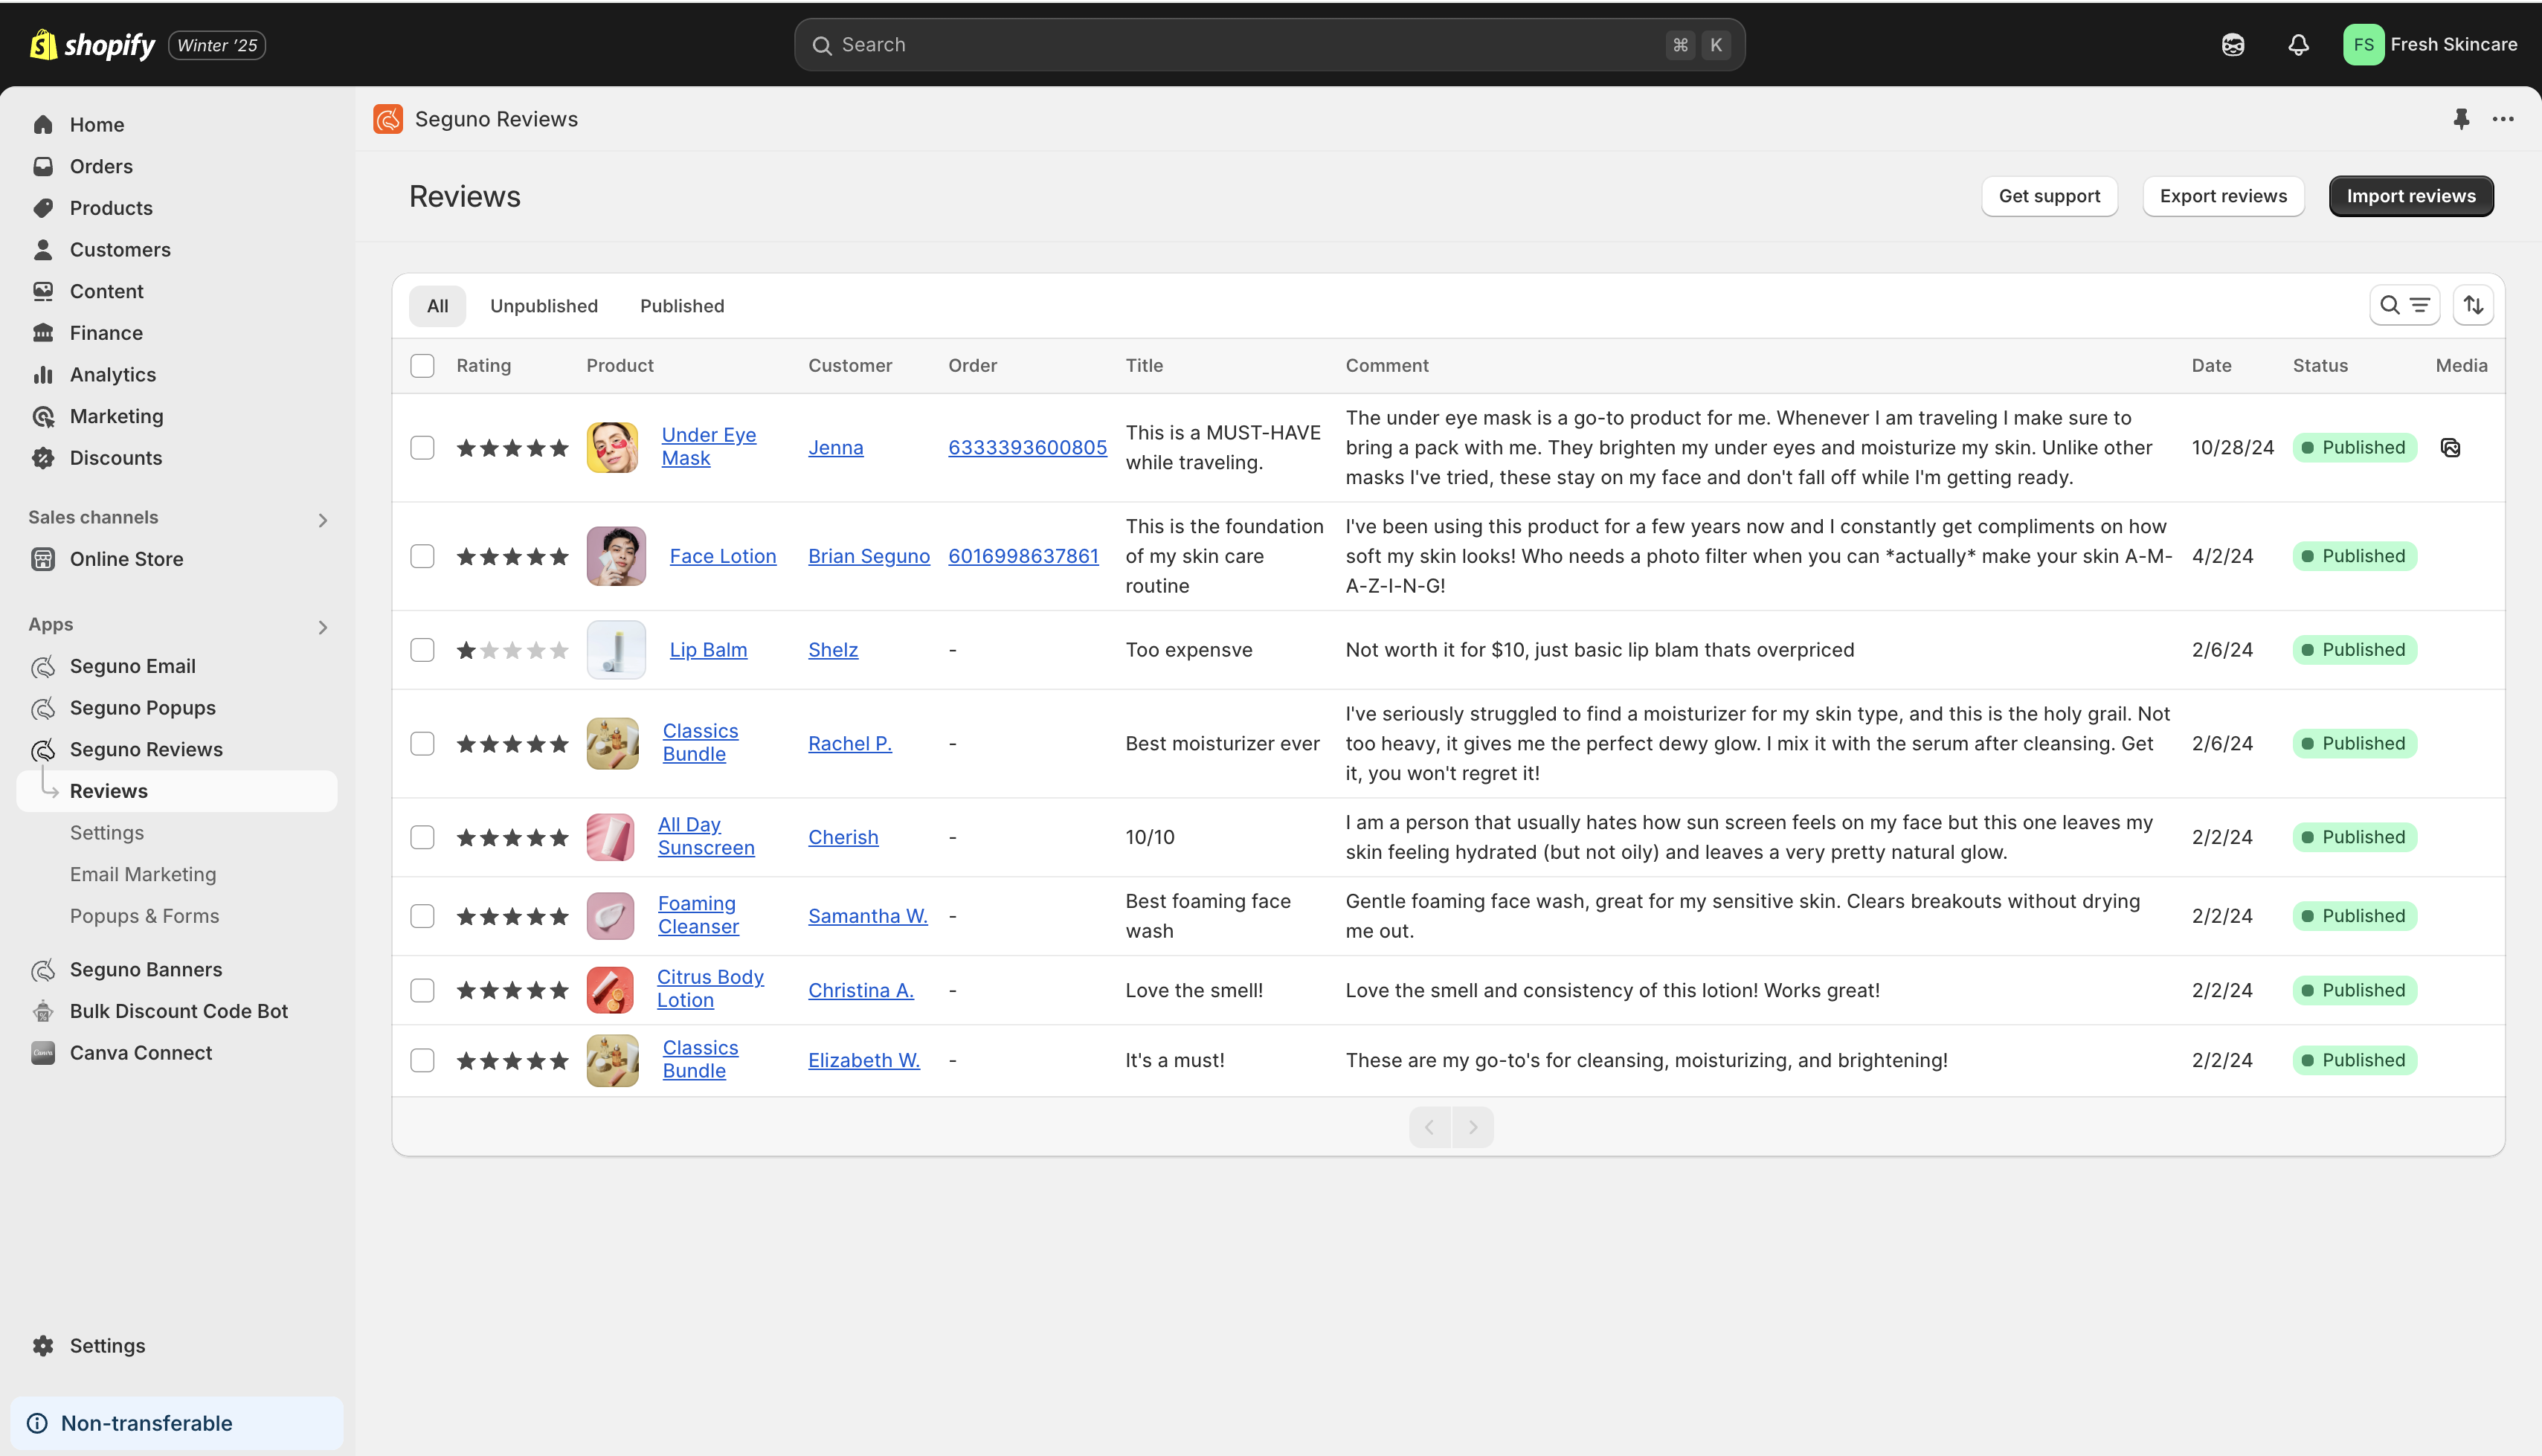
Task: Click the Online Store icon
Action: [x=43, y=559]
